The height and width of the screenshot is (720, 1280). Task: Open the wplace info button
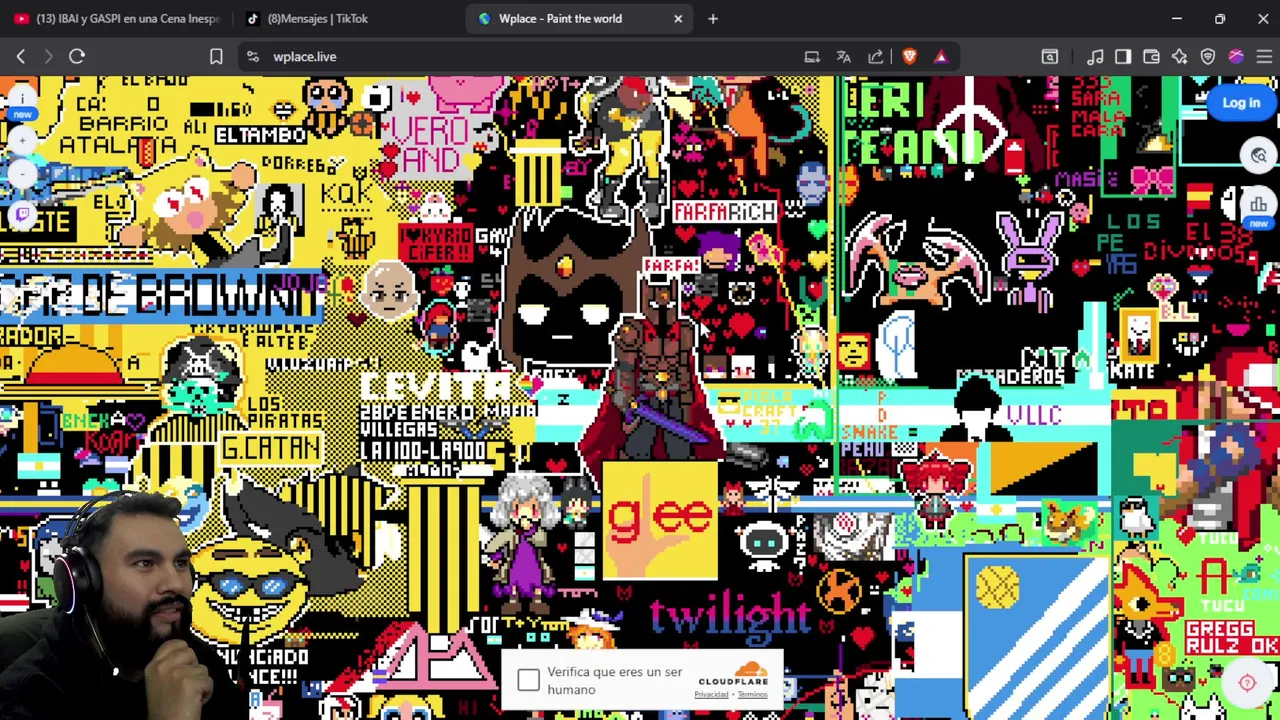[22, 99]
